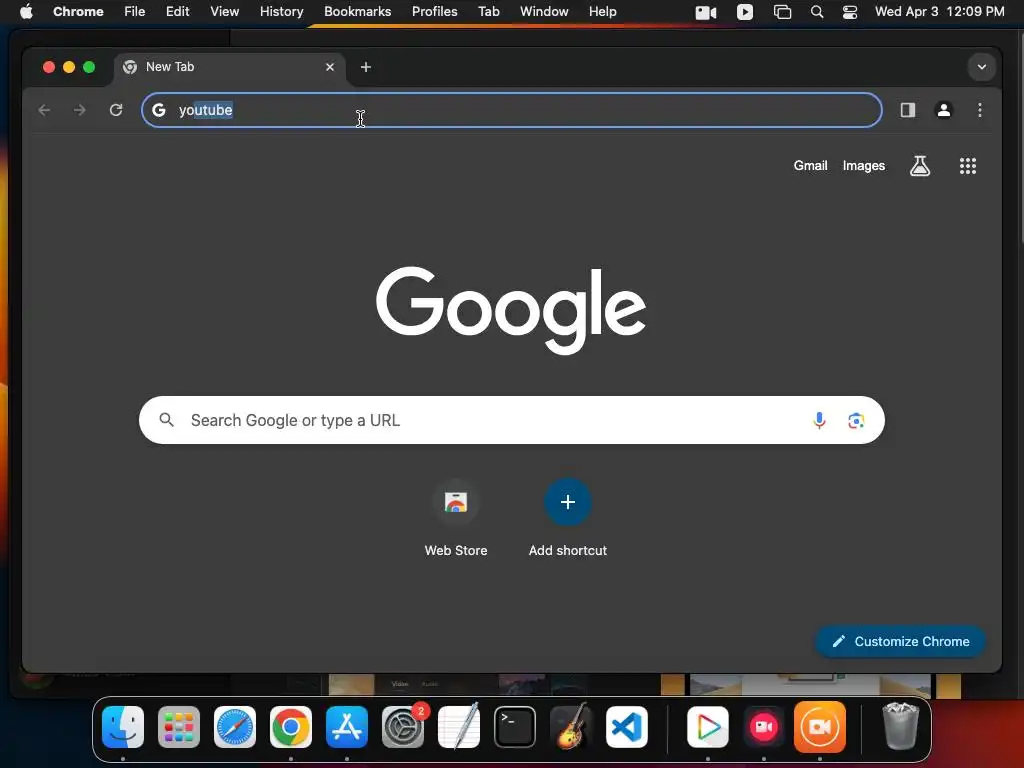Open the Web Store shortcut
The image size is (1024, 768).
tap(456, 502)
